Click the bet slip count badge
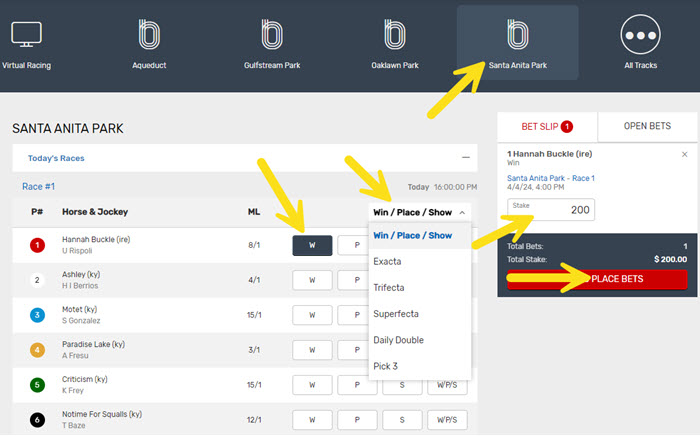 (x=567, y=127)
